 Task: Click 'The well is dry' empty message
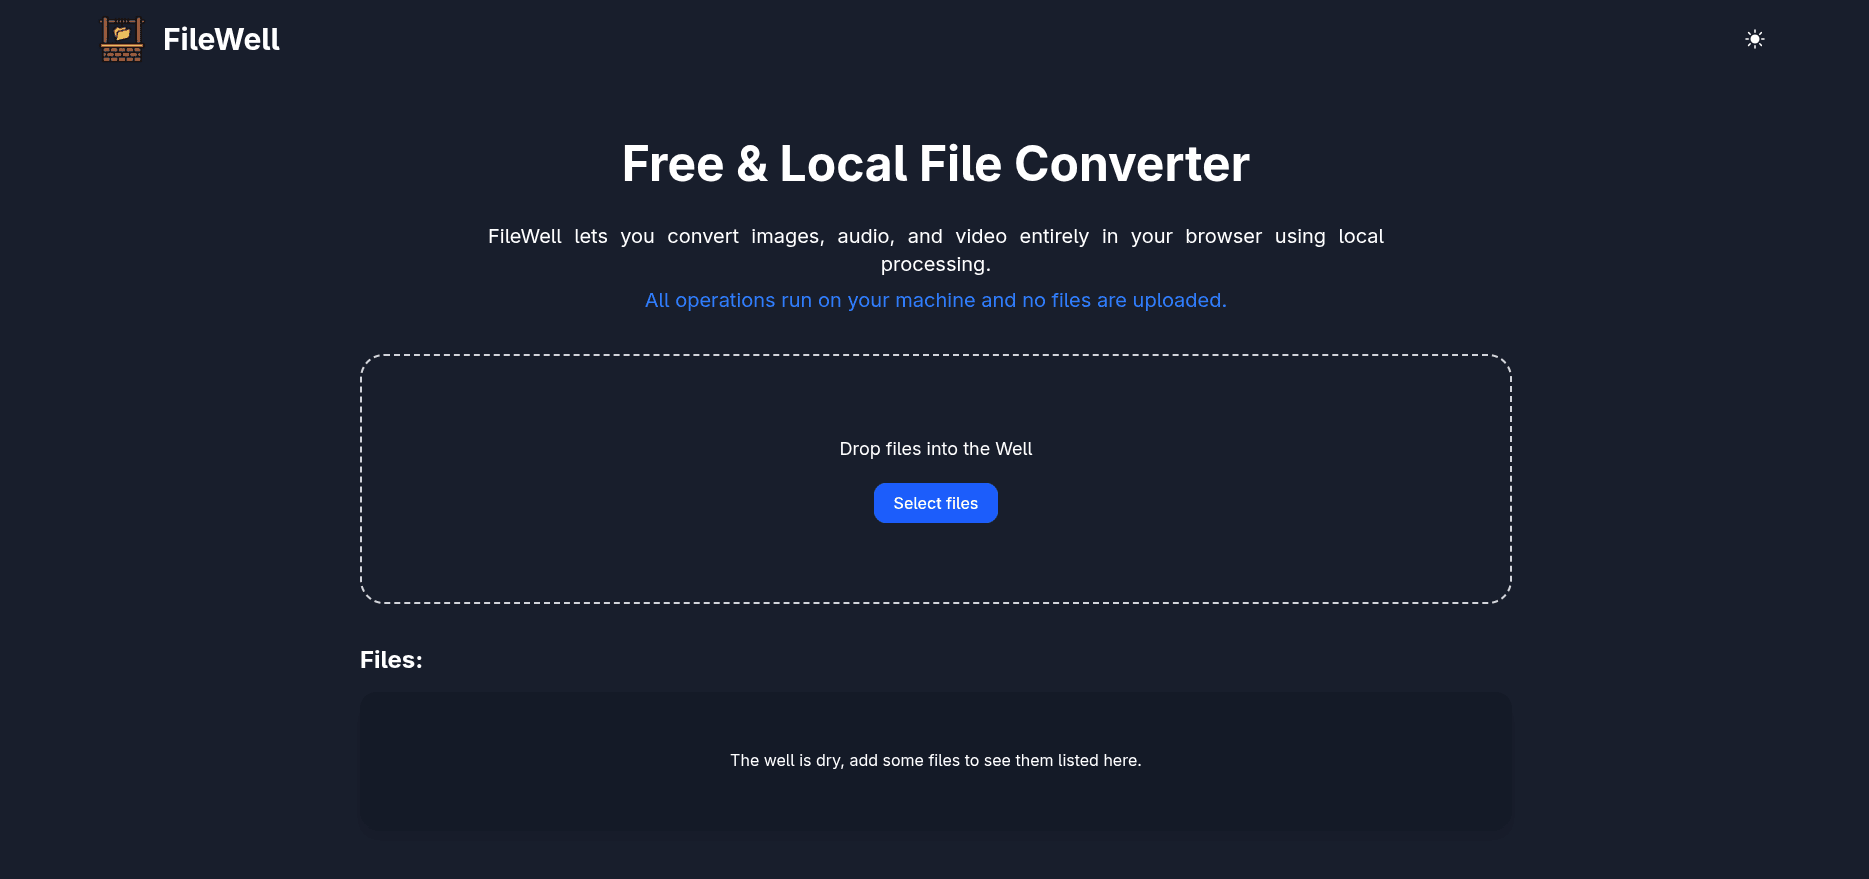(936, 760)
